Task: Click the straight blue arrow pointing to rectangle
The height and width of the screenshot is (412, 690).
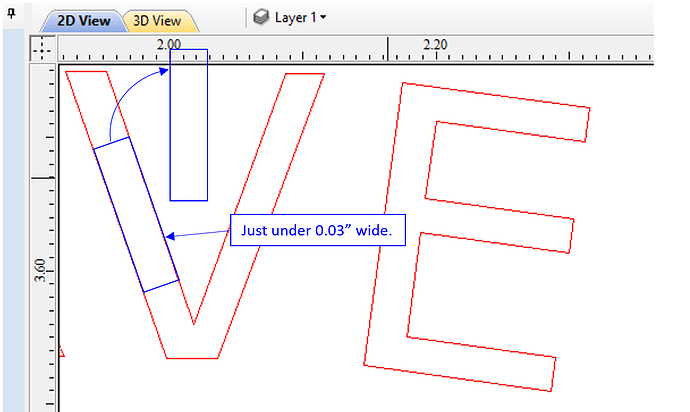Action: tap(198, 235)
